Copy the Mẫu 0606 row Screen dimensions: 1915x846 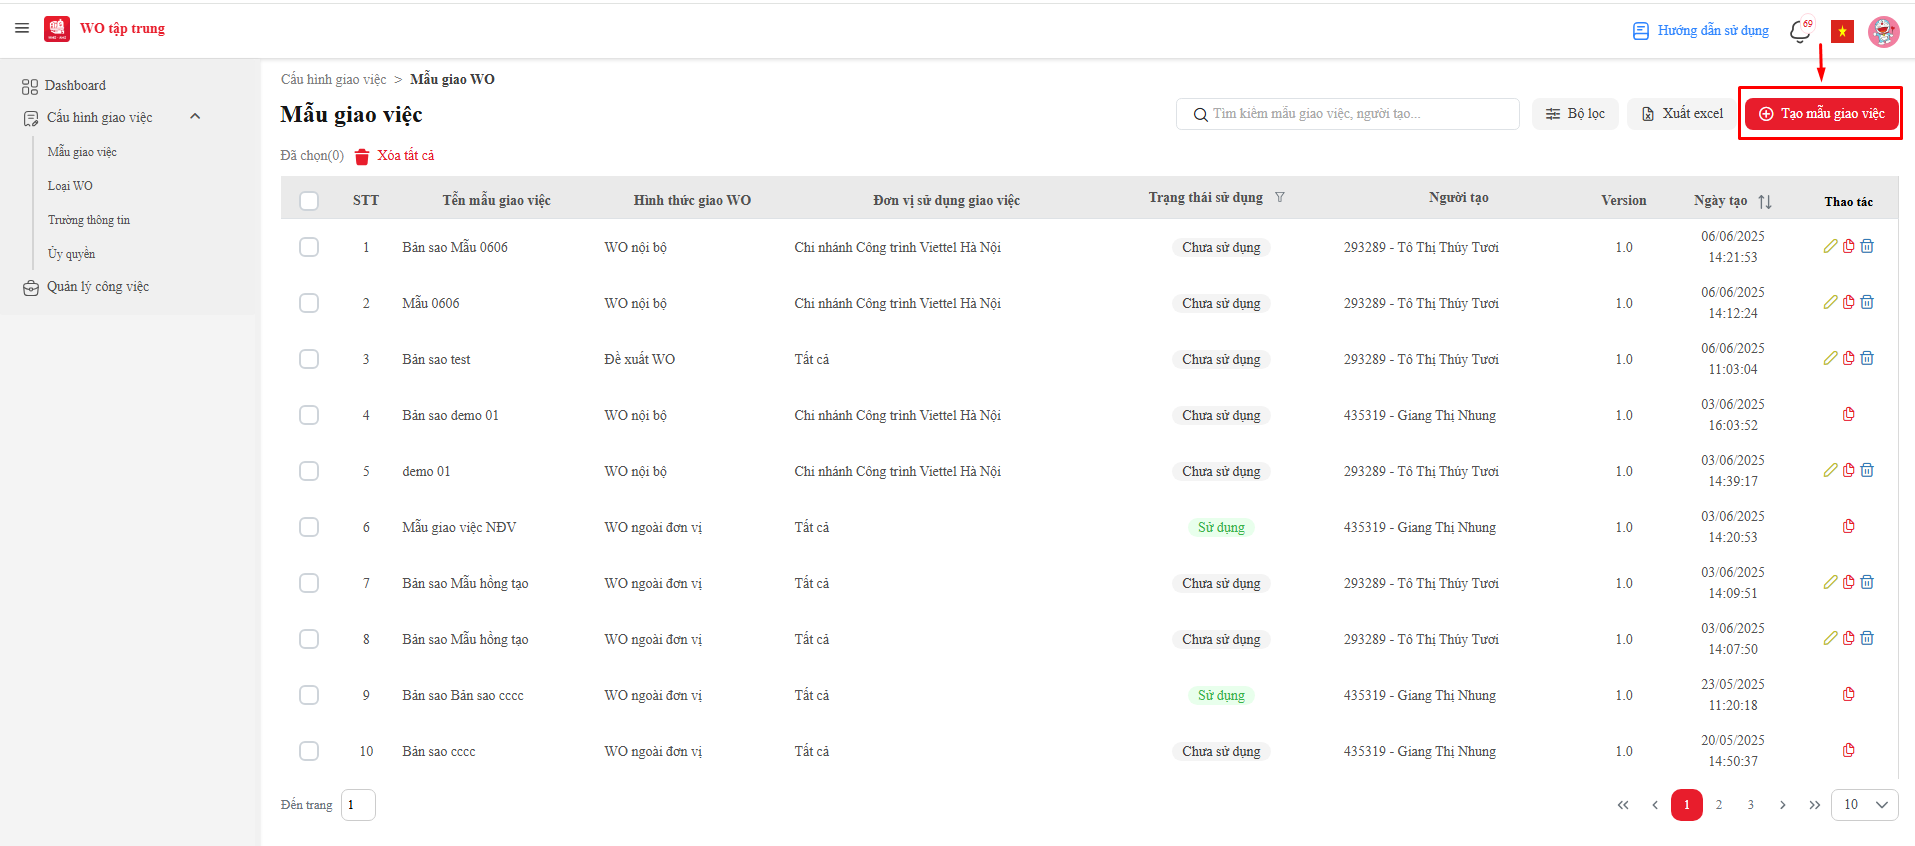(1849, 302)
